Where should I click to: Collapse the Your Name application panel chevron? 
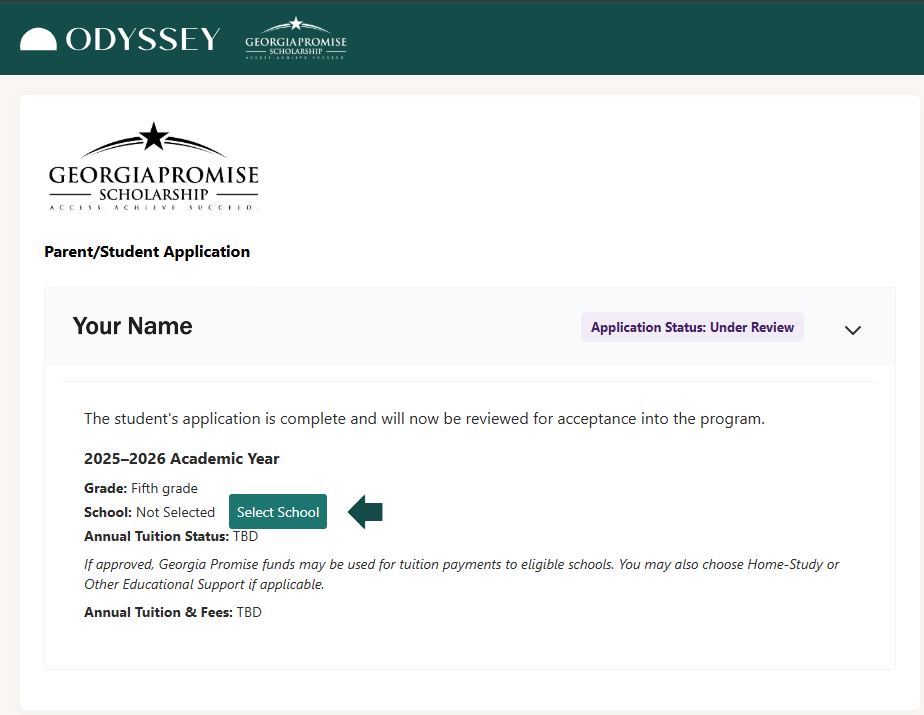pos(853,330)
